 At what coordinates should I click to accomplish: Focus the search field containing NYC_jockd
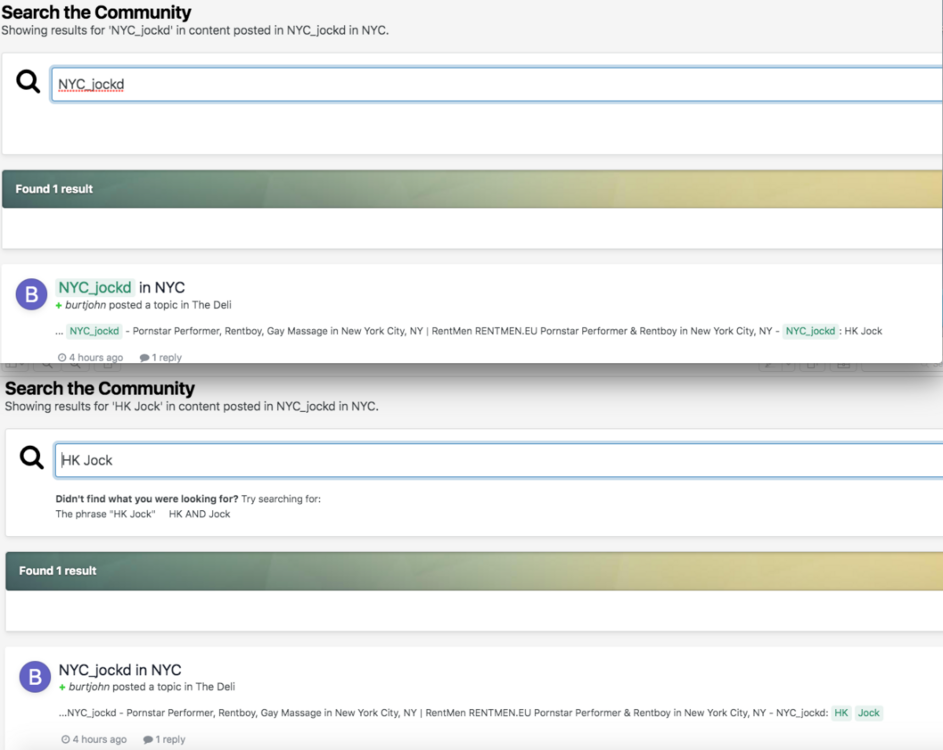[x=495, y=84]
